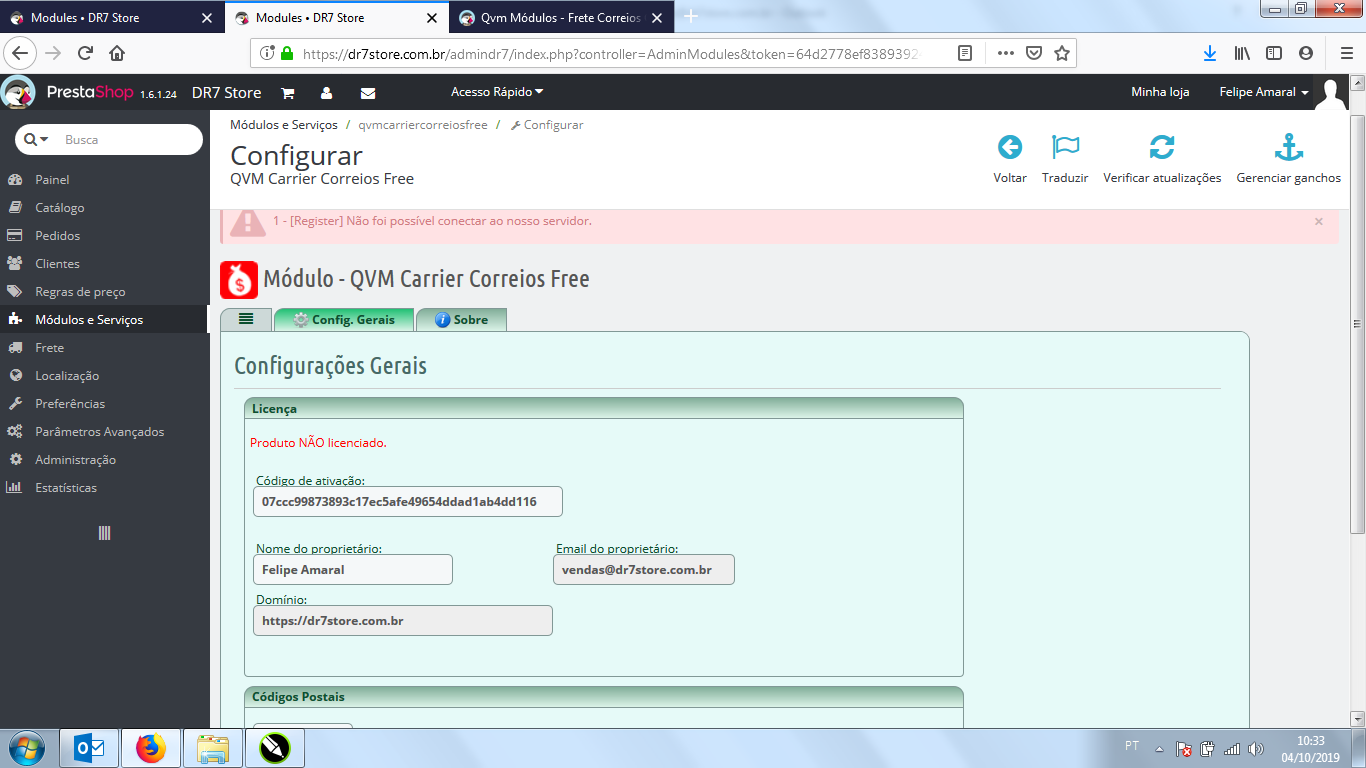Show site security lock information

pos(288,53)
